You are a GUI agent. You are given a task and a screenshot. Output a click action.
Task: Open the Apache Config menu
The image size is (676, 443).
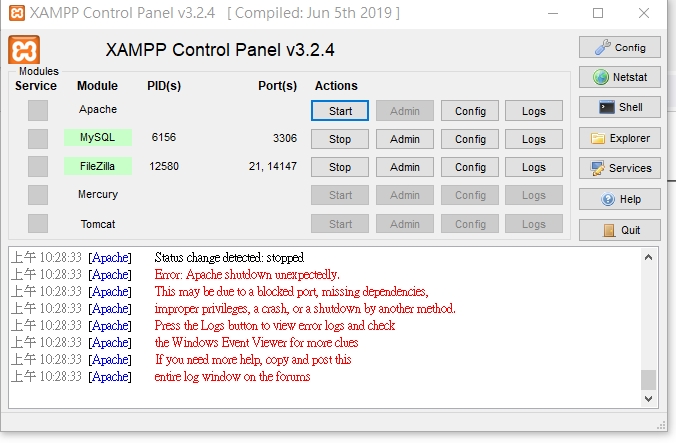pyautogui.click(x=470, y=111)
